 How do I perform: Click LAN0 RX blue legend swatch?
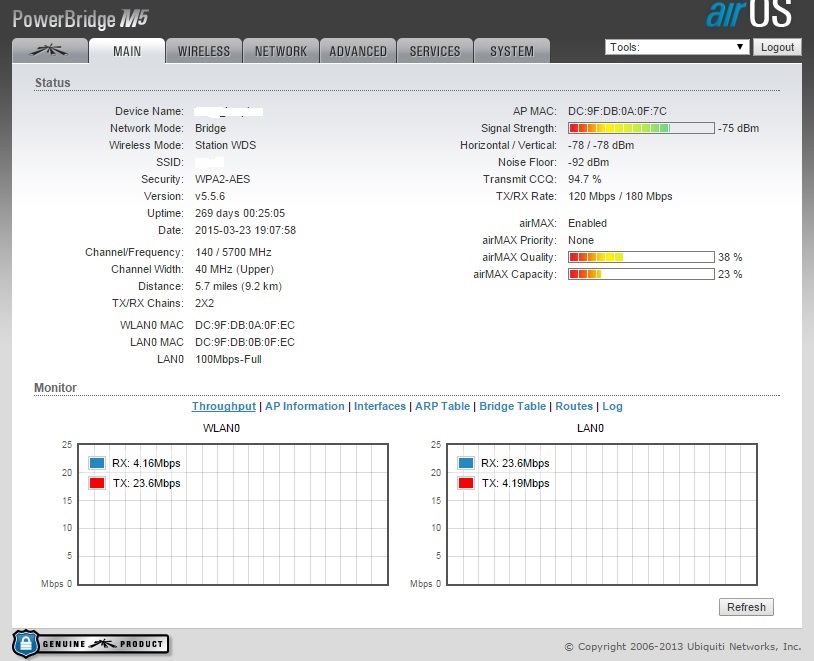pyautogui.click(x=466, y=463)
